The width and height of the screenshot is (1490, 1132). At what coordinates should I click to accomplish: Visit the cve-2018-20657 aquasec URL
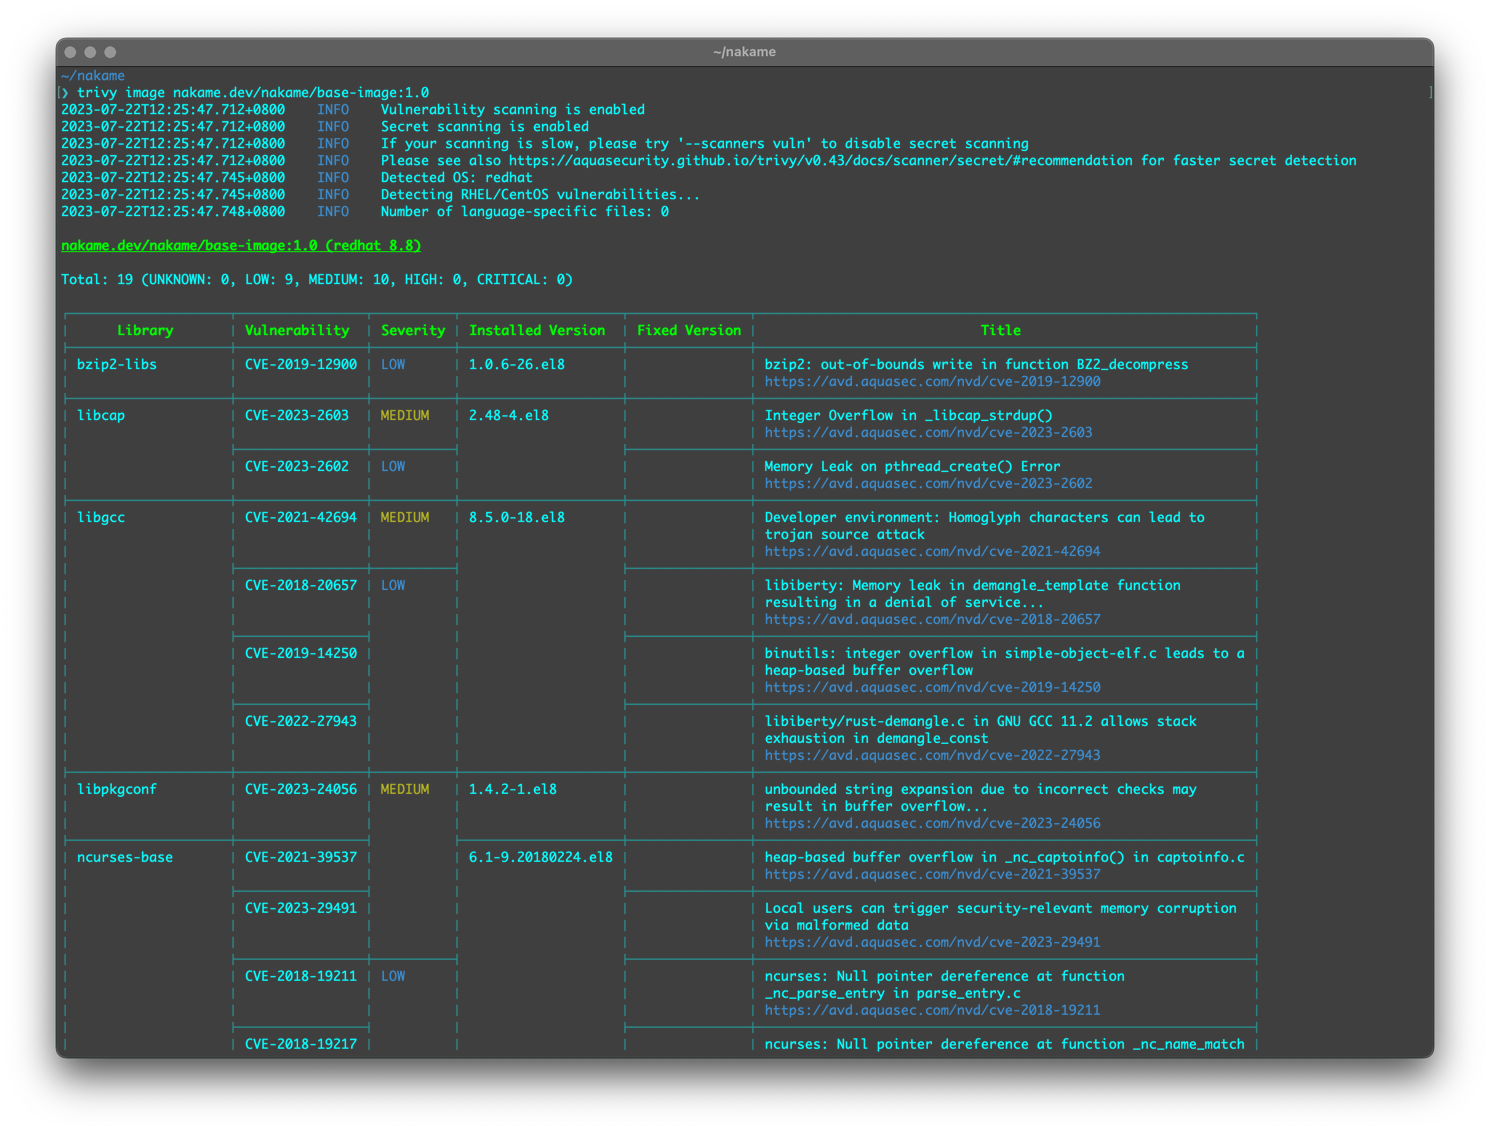[932, 620]
